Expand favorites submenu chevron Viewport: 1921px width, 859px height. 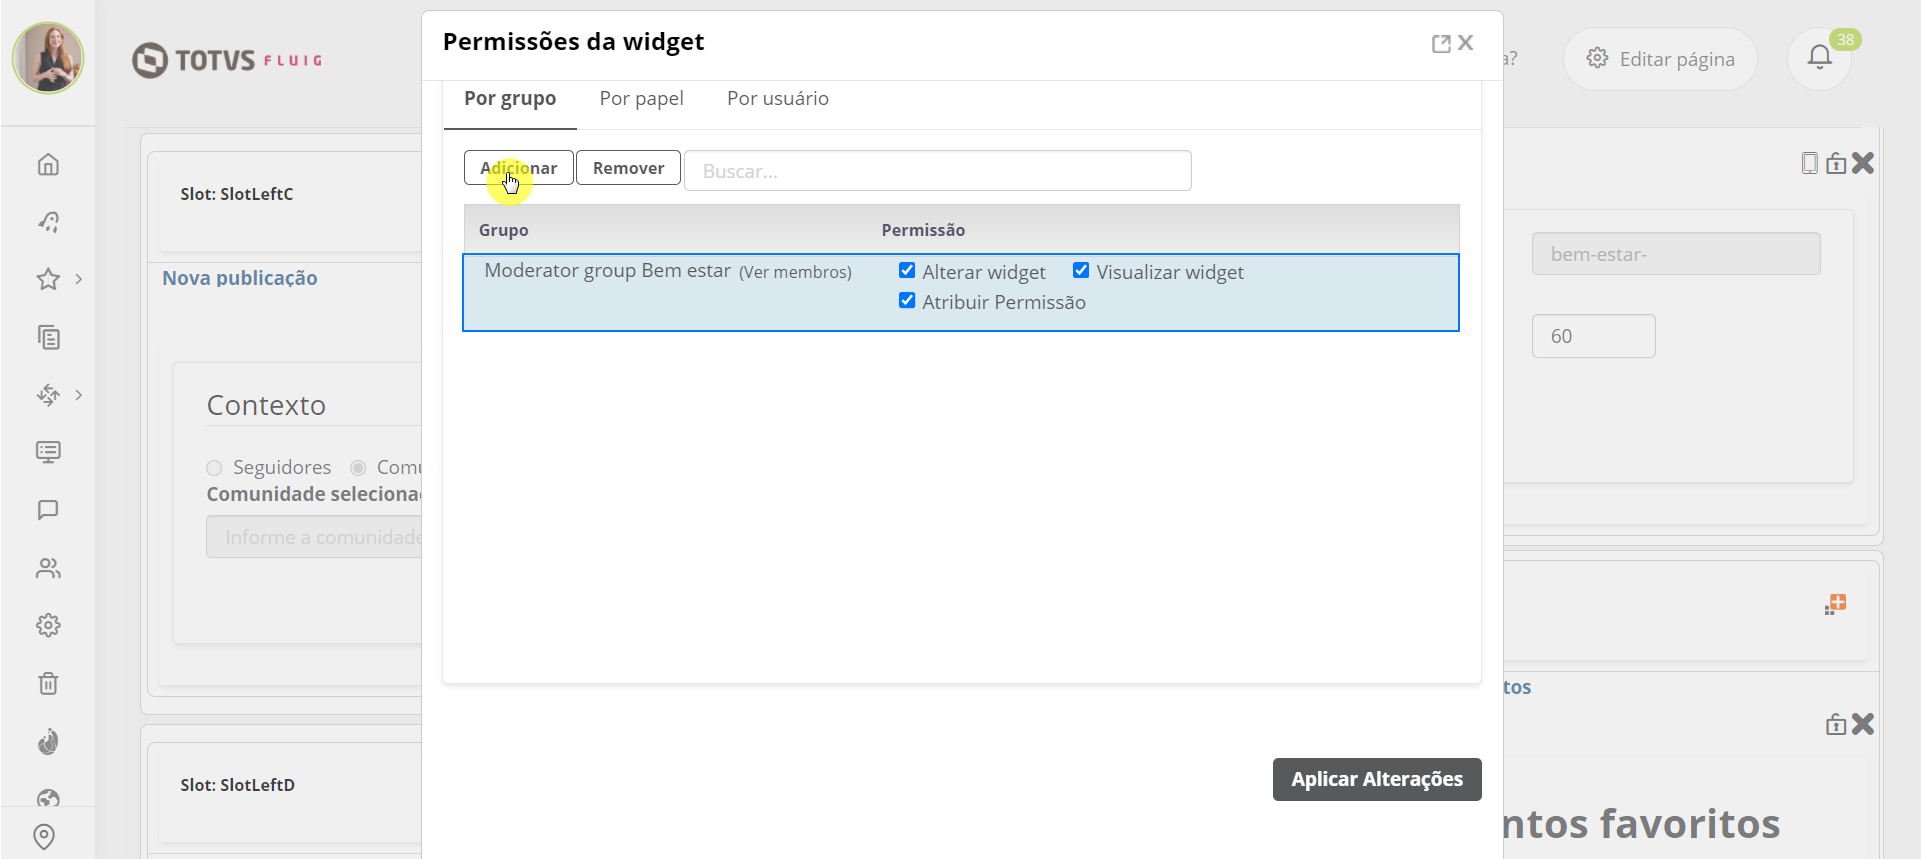pos(78,279)
